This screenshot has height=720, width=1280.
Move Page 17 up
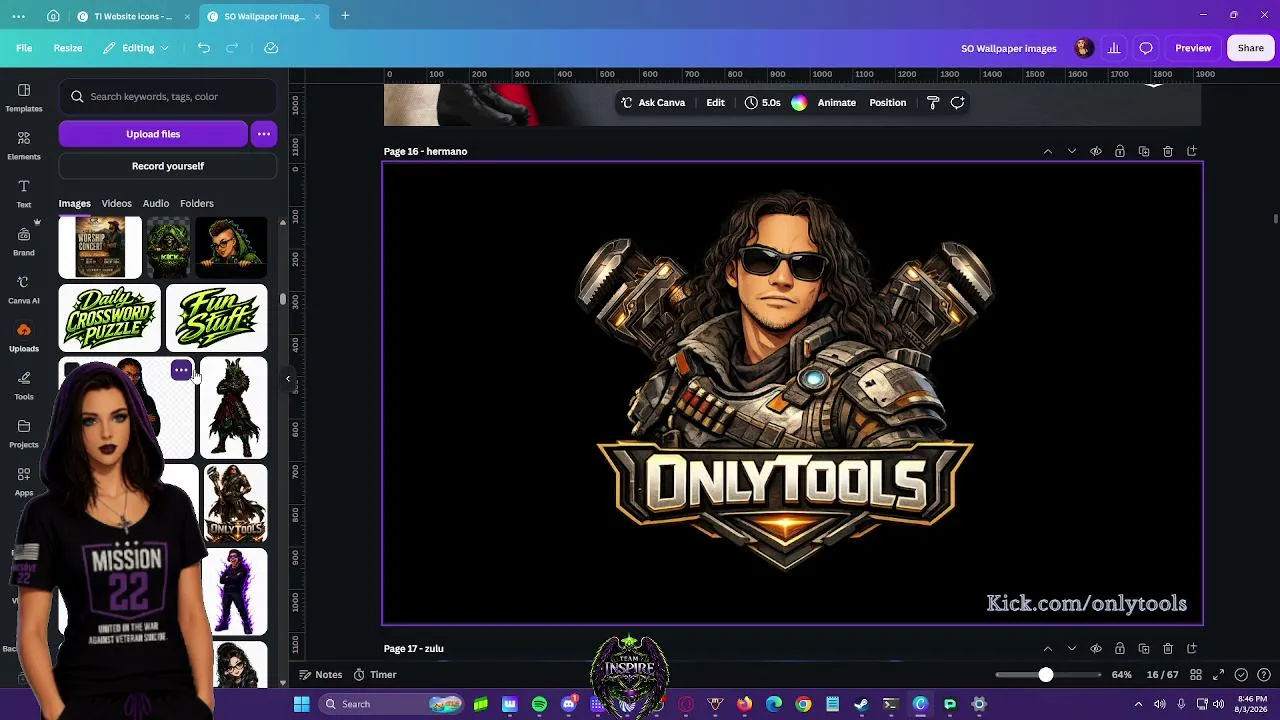(1048, 648)
